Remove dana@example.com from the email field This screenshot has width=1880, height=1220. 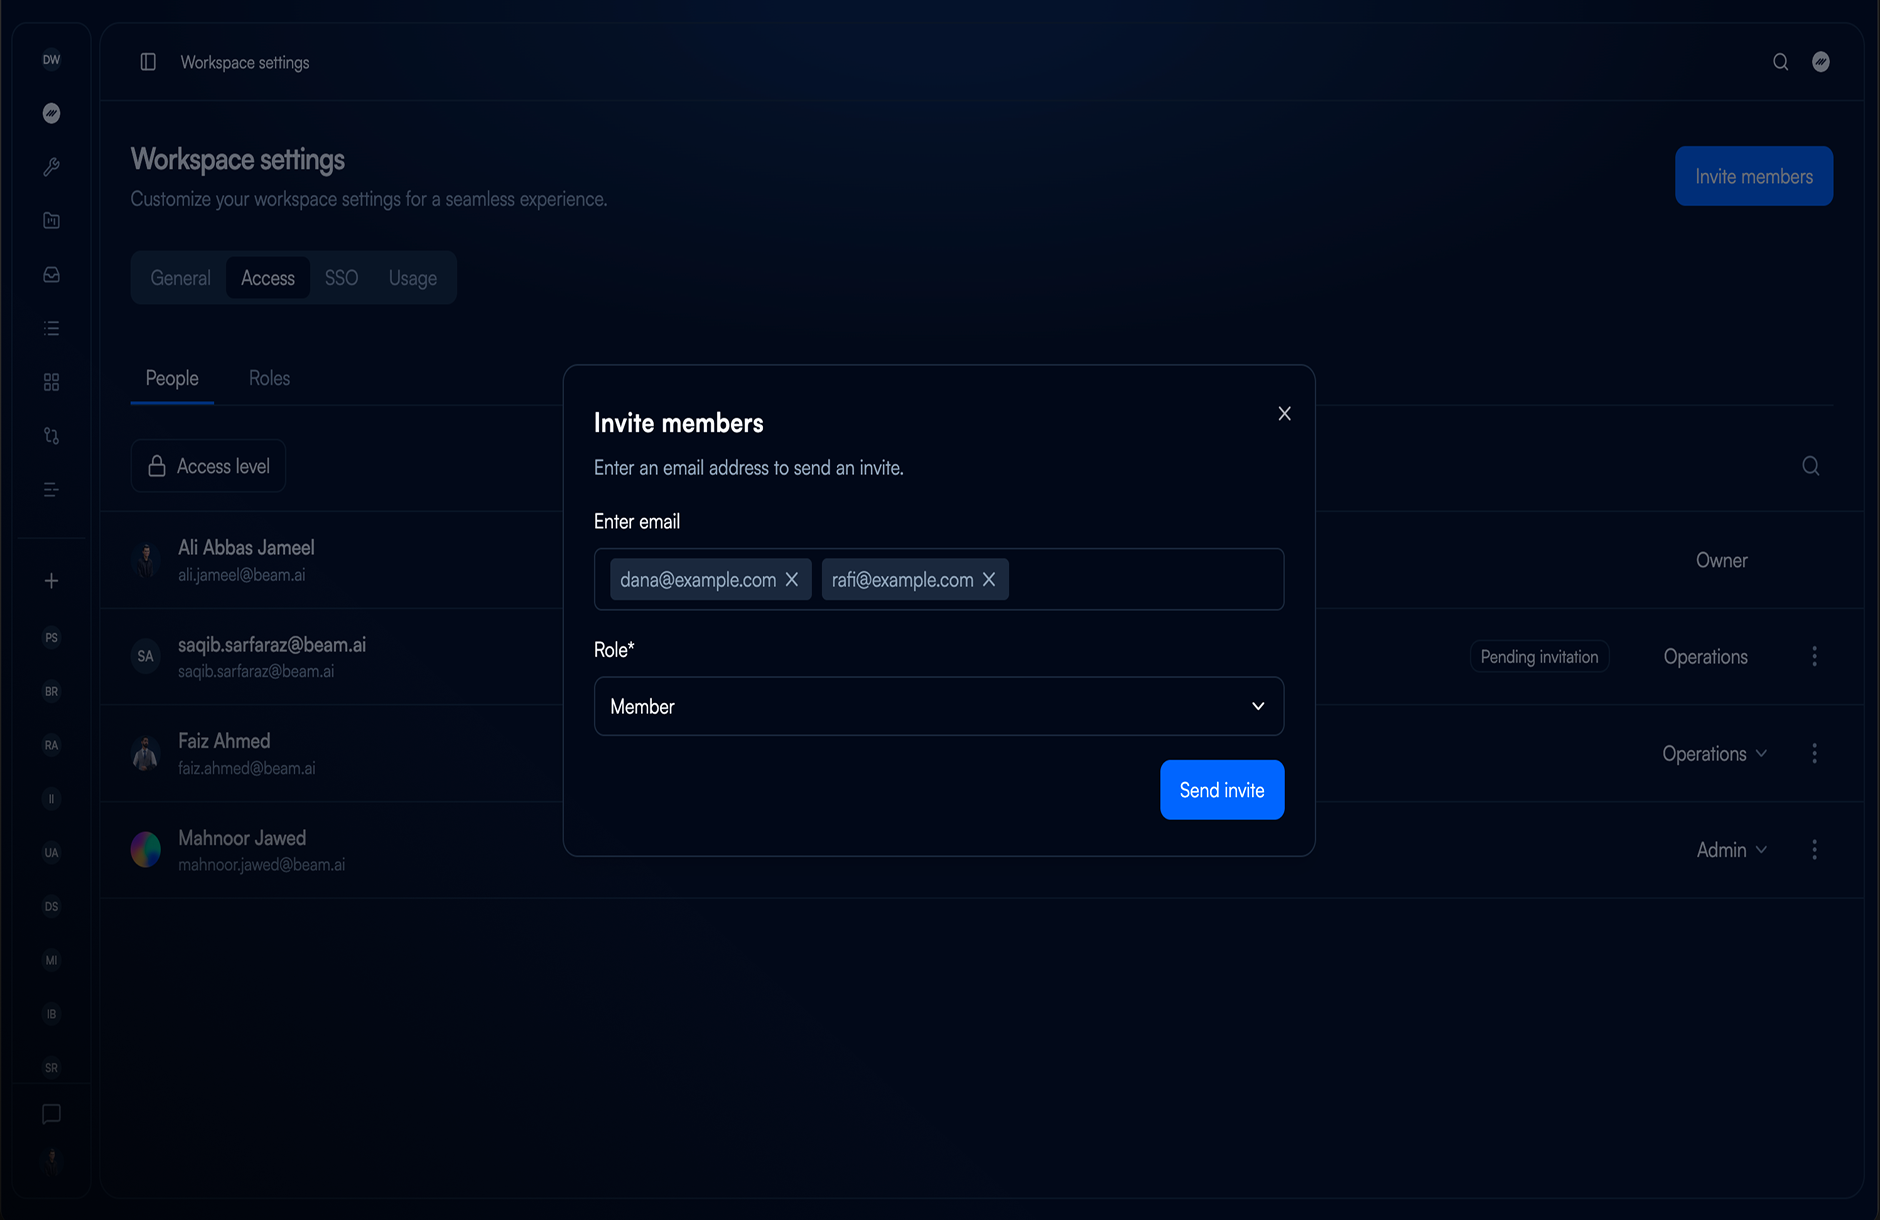point(791,580)
